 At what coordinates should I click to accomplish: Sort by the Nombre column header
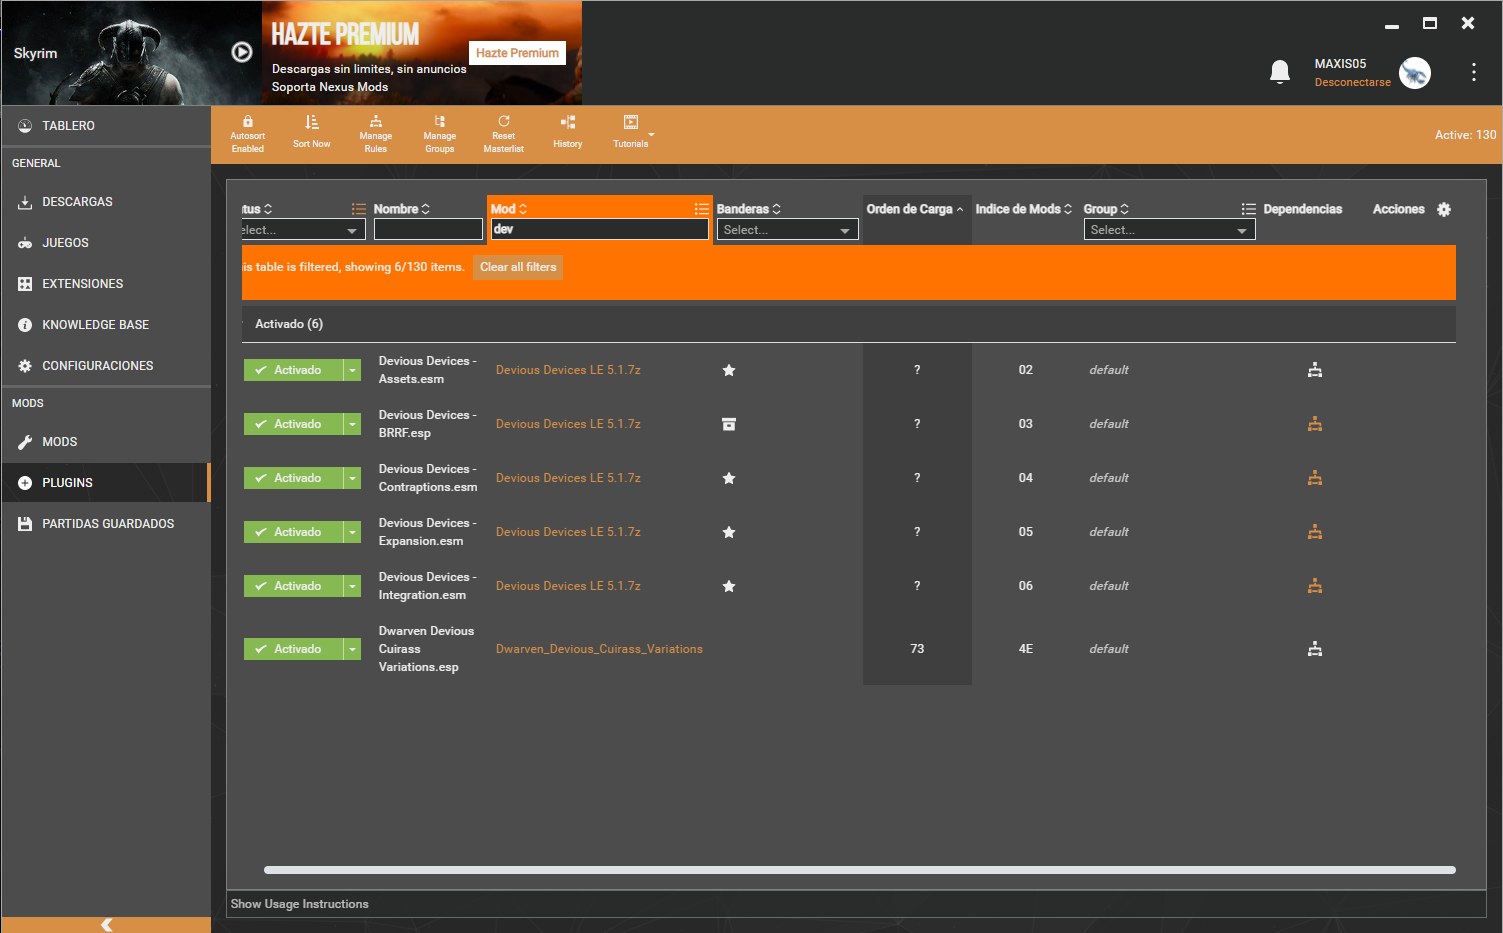[x=401, y=209]
